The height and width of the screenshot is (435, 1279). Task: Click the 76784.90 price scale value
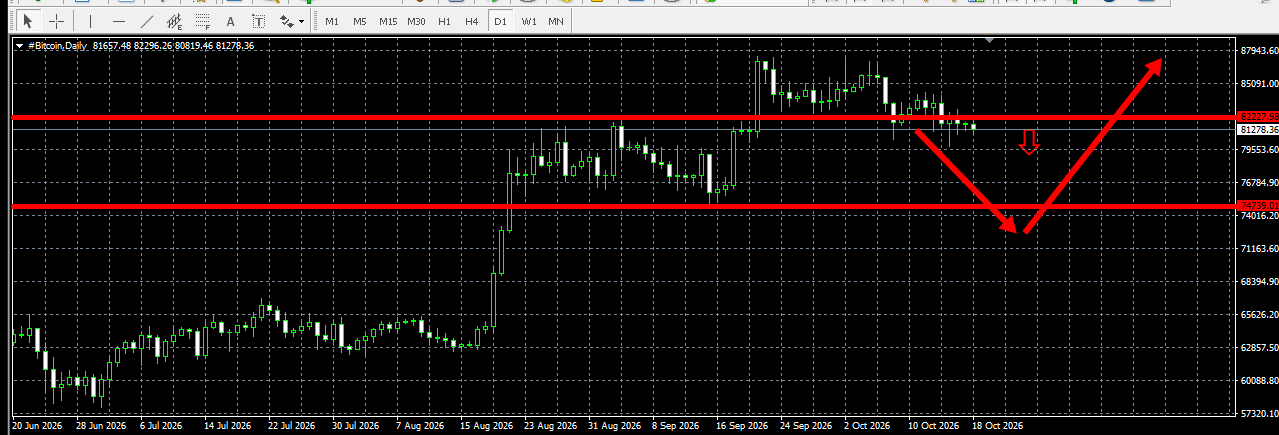[1258, 182]
